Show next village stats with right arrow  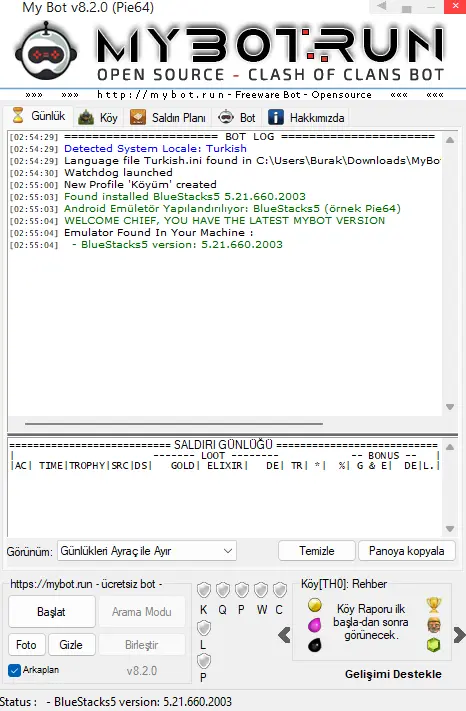(459, 635)
